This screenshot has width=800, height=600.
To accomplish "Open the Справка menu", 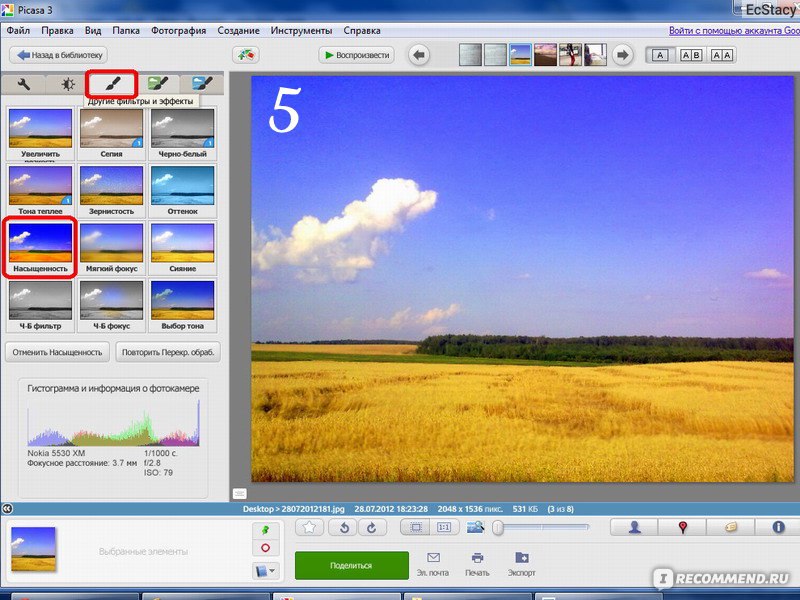I will (x=362, y=31).
